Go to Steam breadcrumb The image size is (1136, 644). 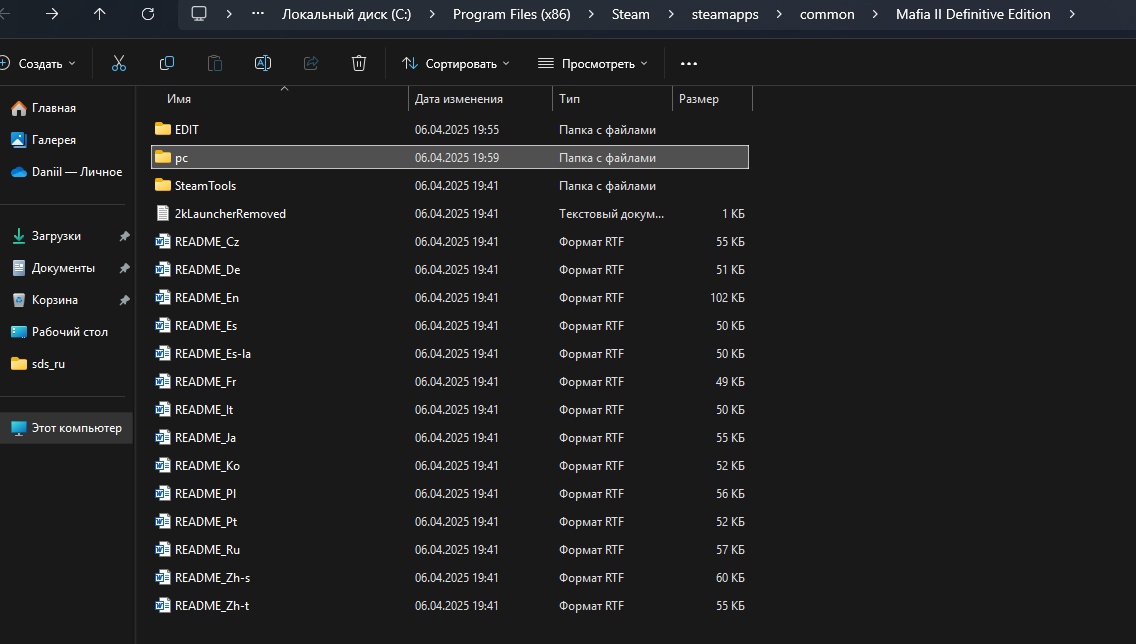(630, 14)
